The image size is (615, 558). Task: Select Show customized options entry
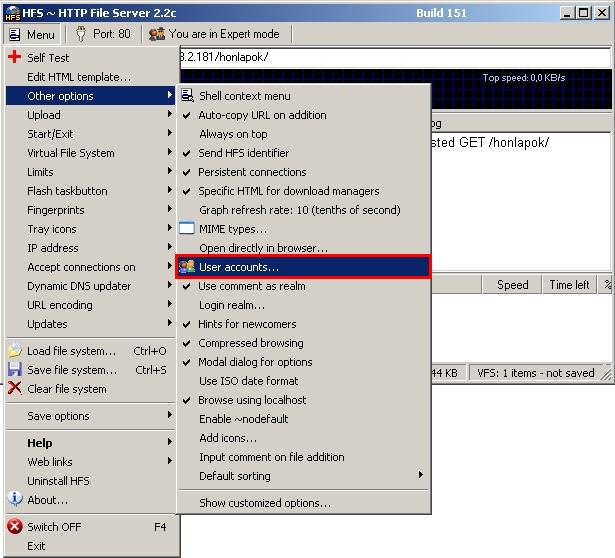[303, 503]
